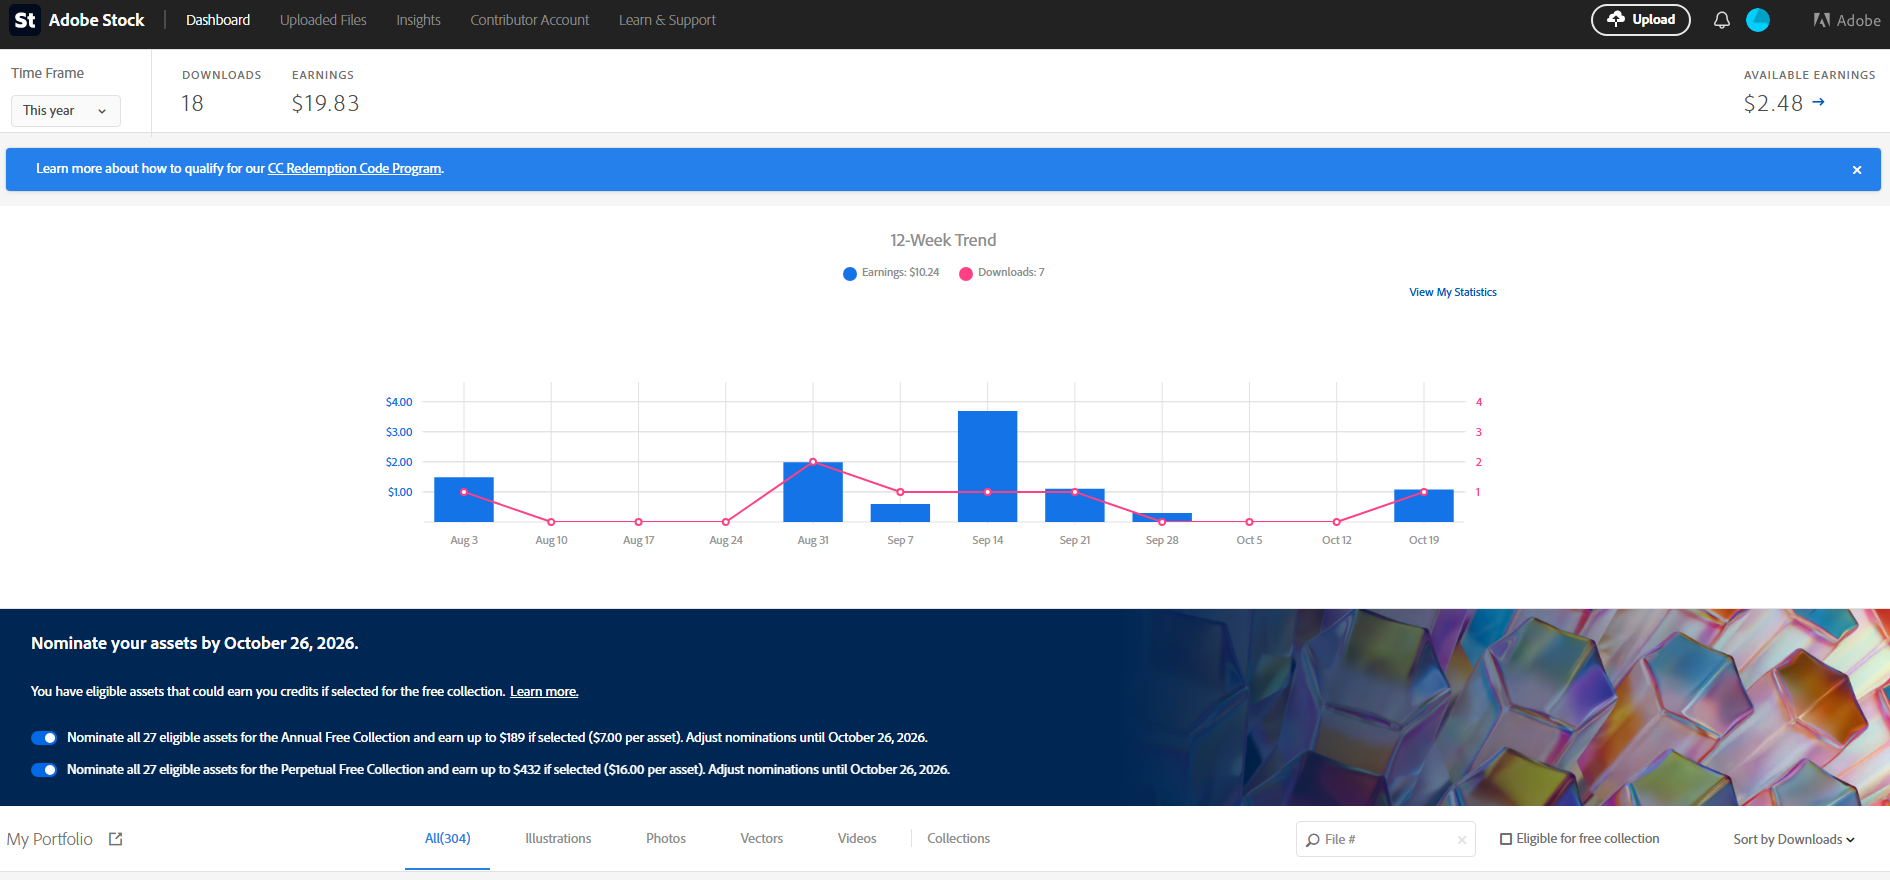Open the Insights navigation item
This screenshot has height=880, width=1890.
point(418,20)
